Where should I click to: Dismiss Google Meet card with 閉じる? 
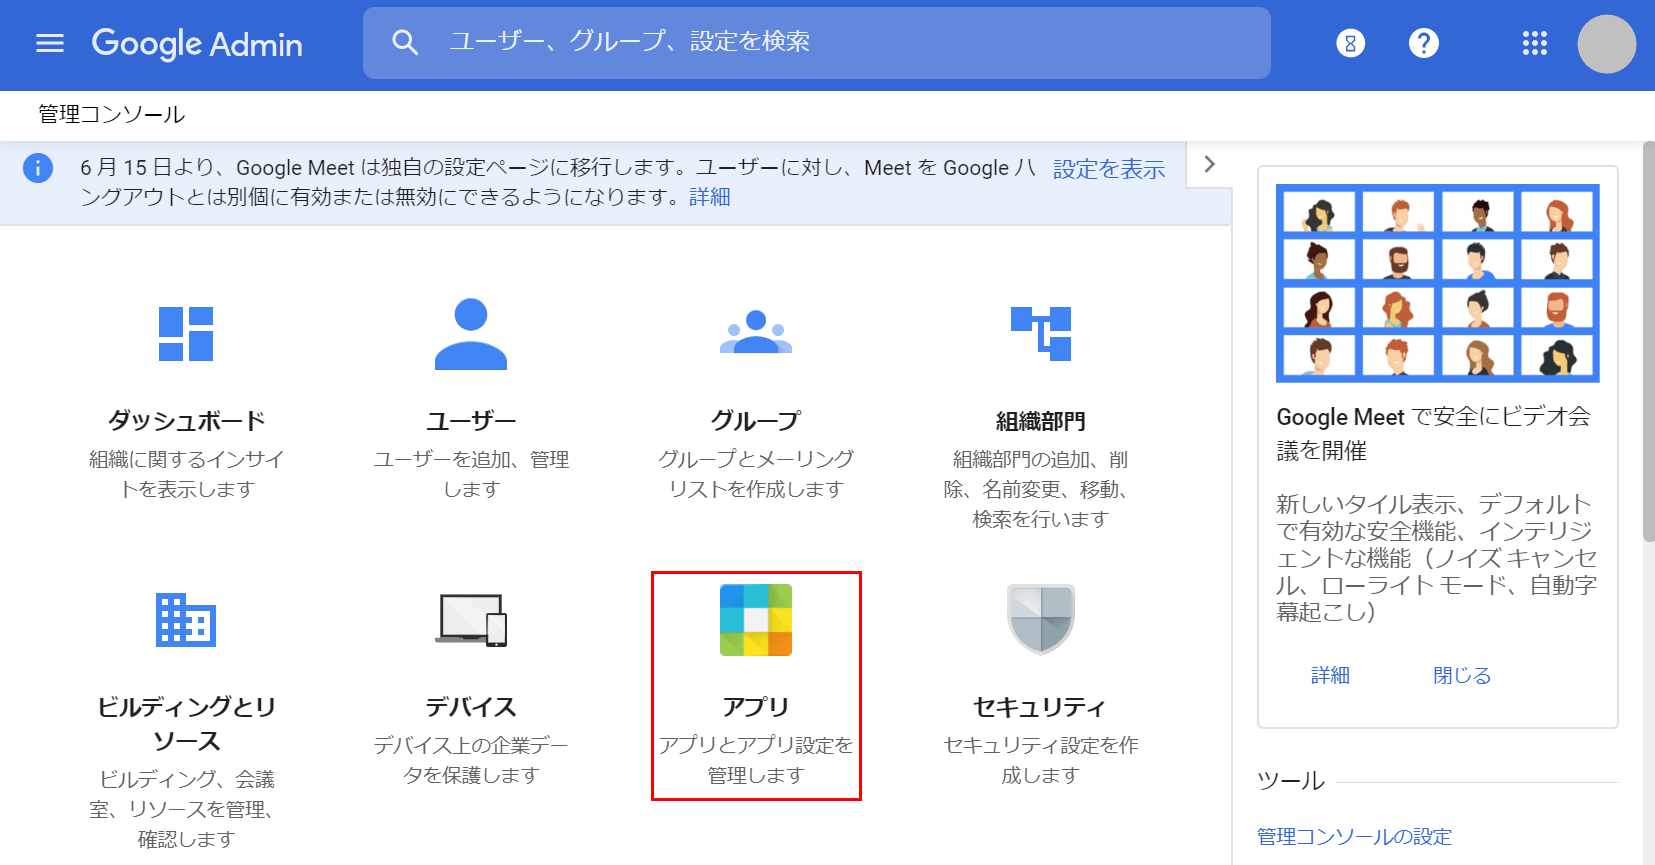pyautogui.click(x=1461, y=675)
